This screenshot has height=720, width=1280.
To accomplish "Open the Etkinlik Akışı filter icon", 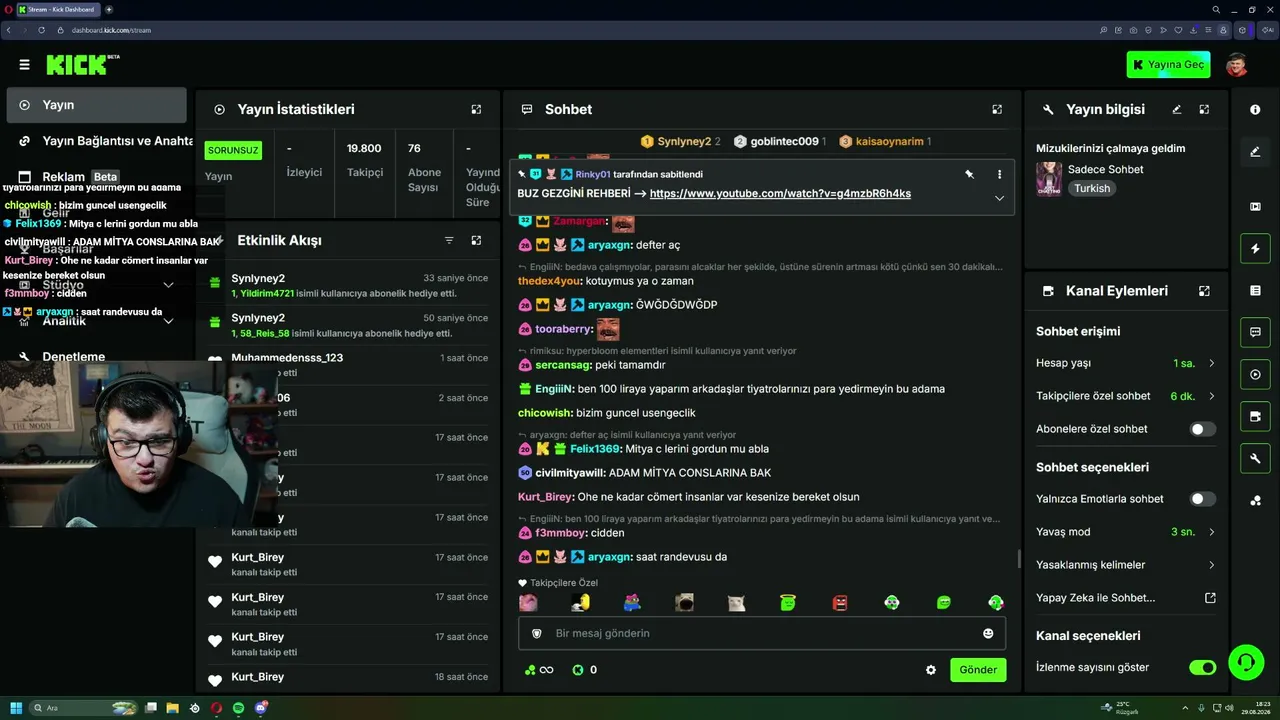I will click(449, 241).
